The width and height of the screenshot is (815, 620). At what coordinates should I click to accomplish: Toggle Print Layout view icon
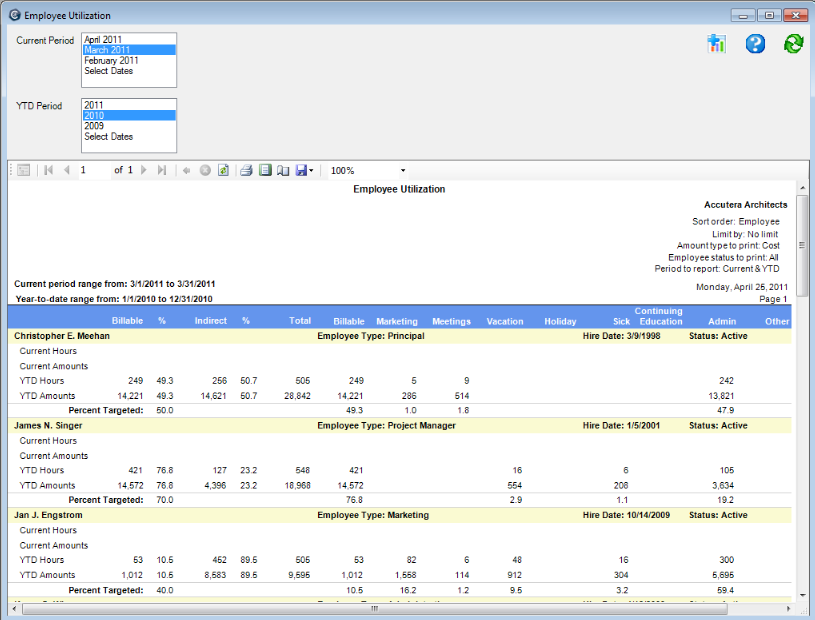[x=265, y=170]
